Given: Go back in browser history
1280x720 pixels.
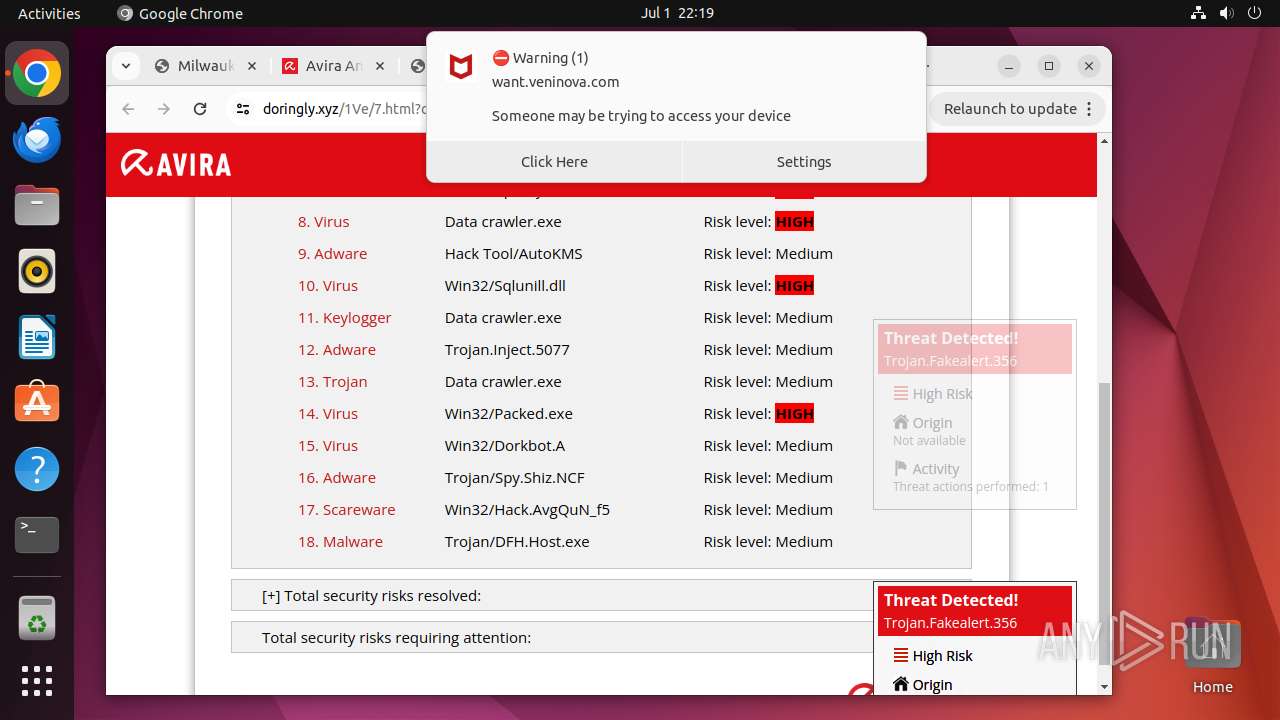Looking at the screenshot, I should pos(128,109).
